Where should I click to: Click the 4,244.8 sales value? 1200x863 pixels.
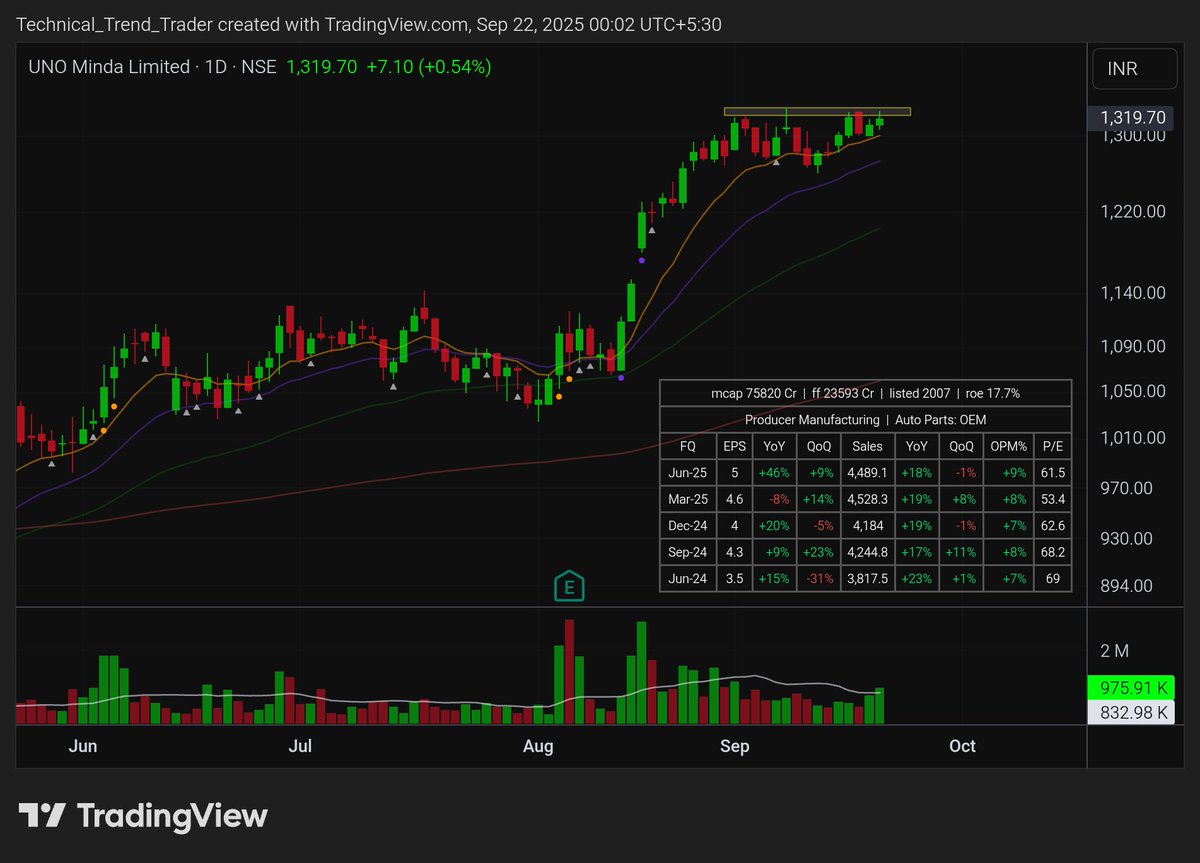867,552
